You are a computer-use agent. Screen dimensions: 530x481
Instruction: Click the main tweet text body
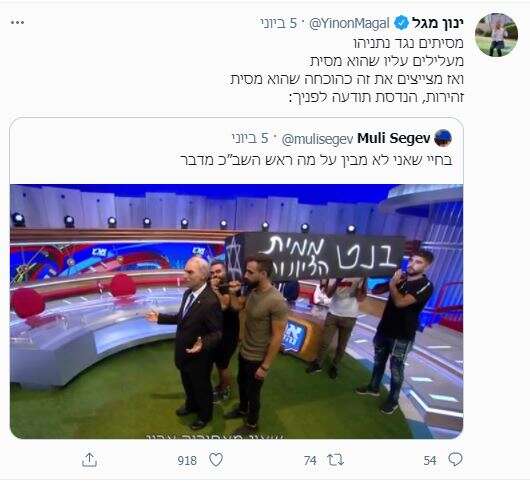coord(347,70)
